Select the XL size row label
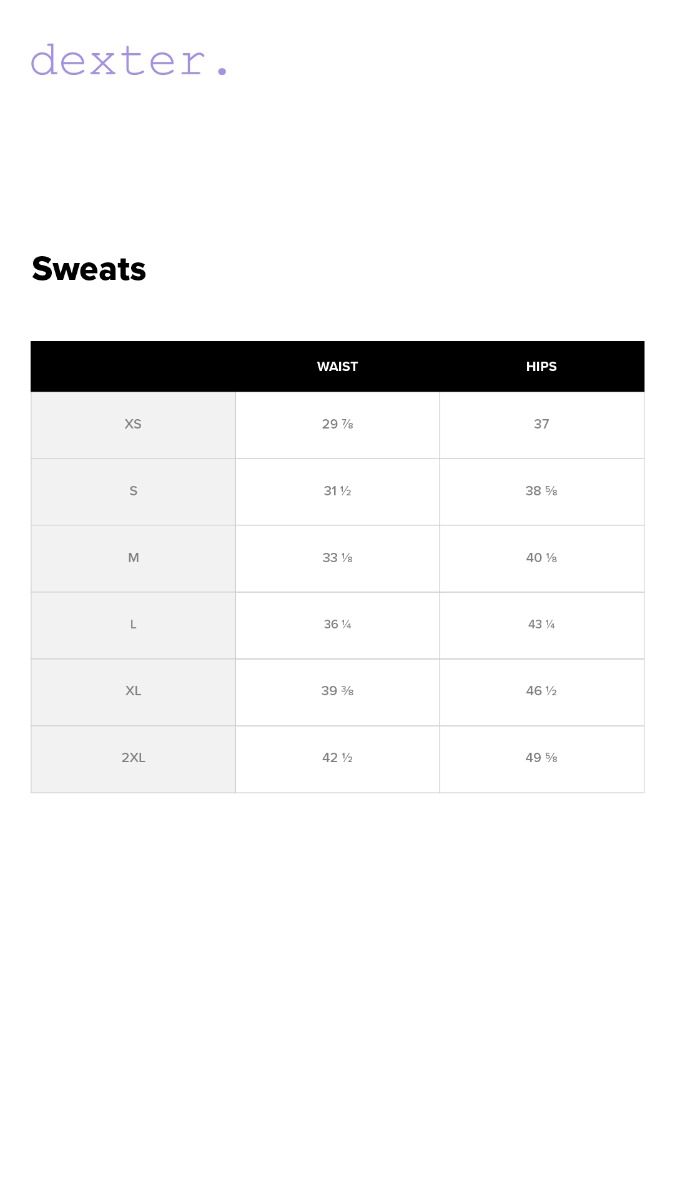Image resolution: width=675 pixels, height=1200 pixels. tap(133, 691)
